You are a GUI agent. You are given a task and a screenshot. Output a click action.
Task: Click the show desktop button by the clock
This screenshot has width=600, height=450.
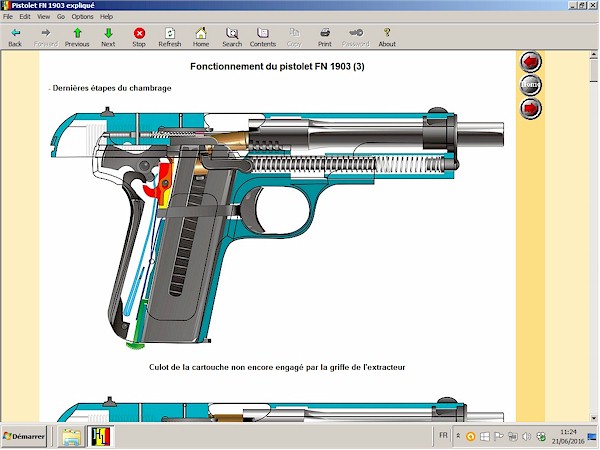pos(592,437)
